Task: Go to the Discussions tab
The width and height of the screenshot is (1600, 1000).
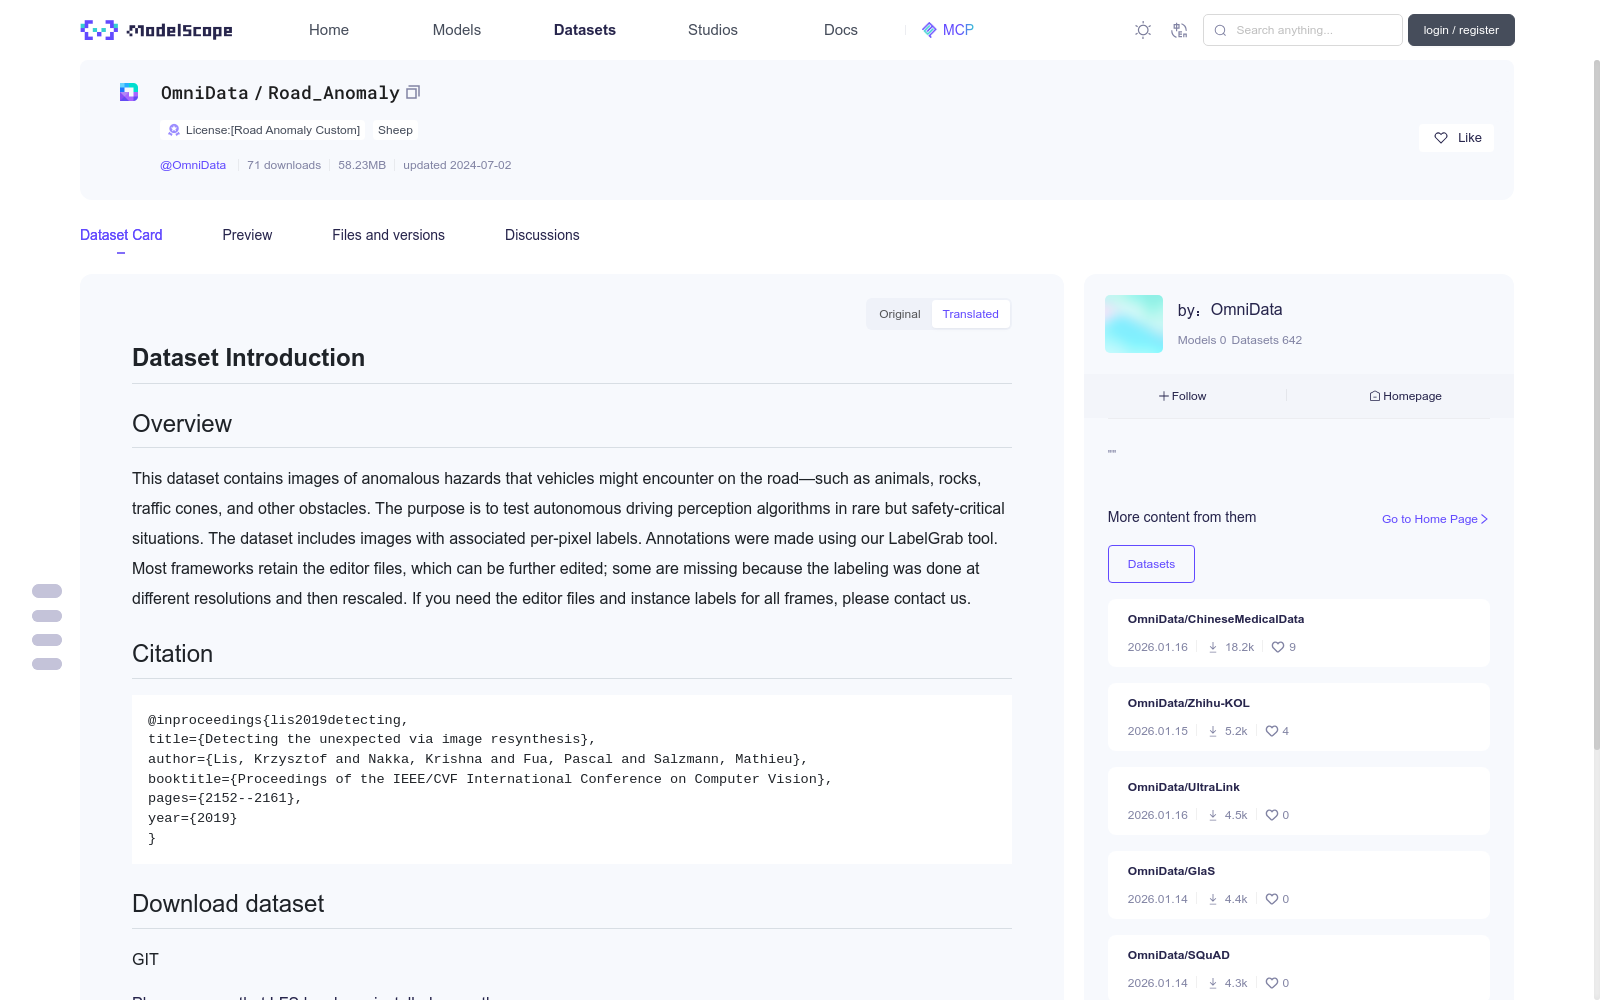Action: point(542,235)
